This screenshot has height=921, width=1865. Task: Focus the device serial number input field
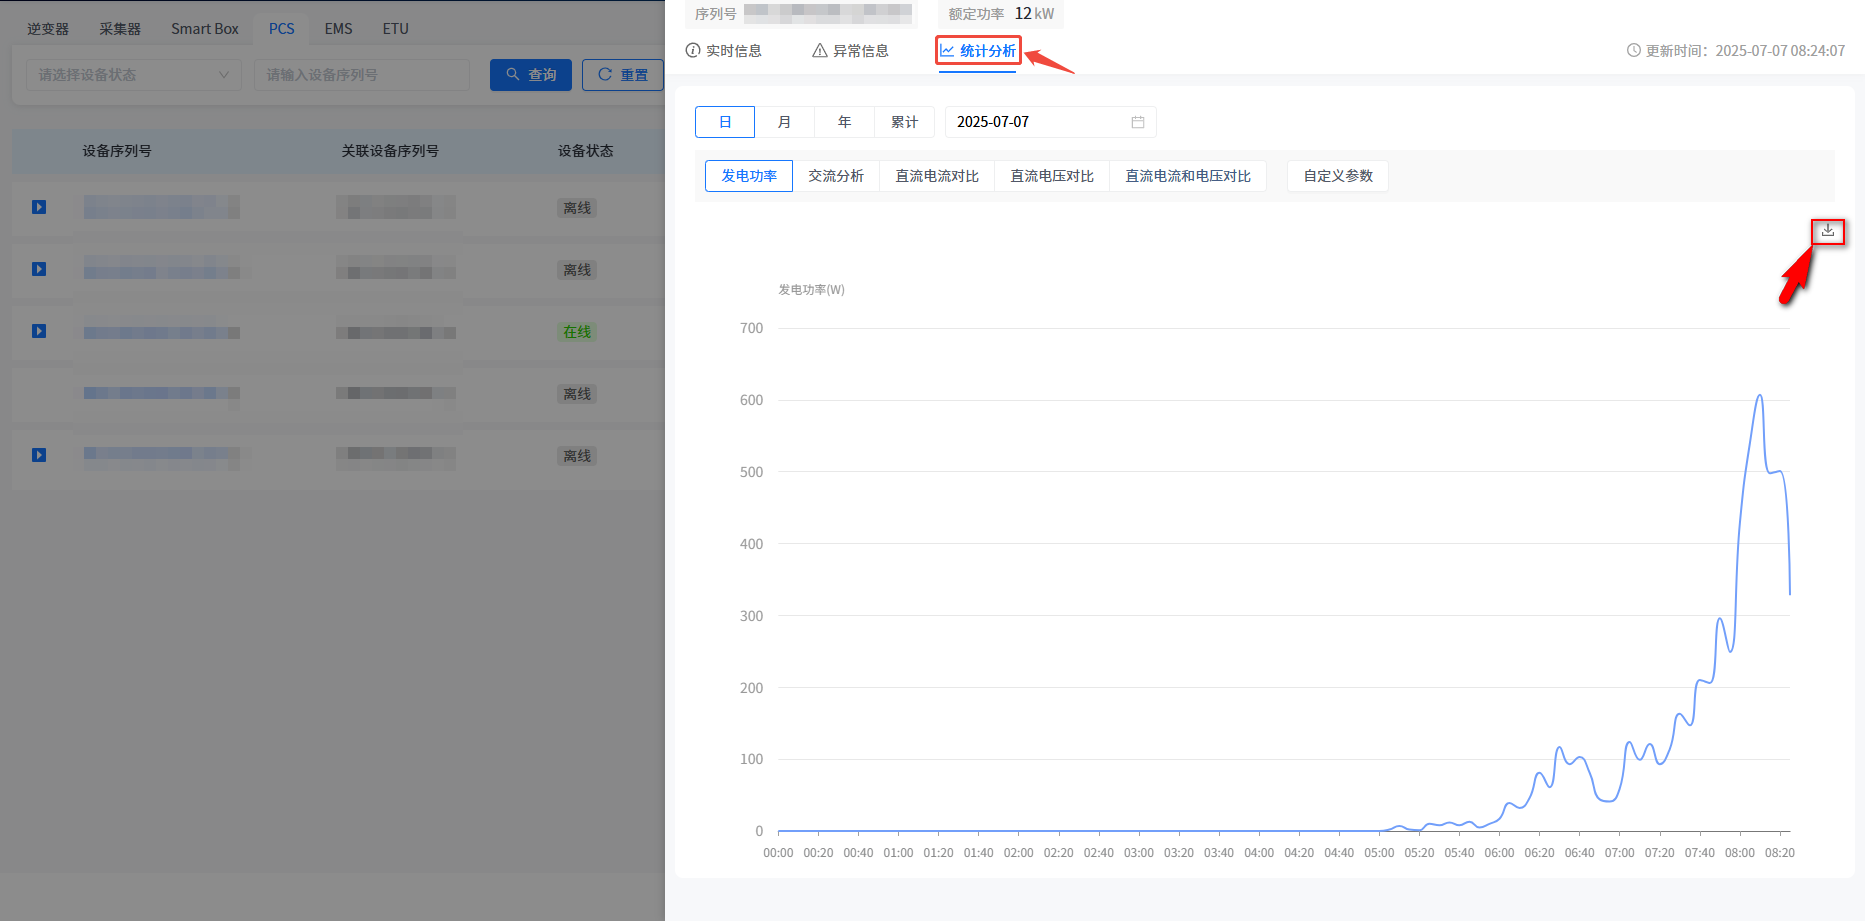[361, 75]
